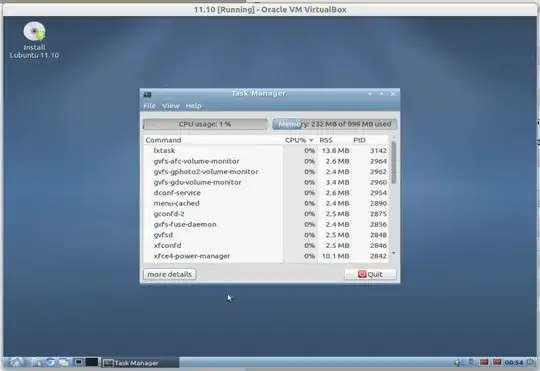Select the Task Manager taskbar entry
The height and width of the screenshot is (371, 540).
(141, 363)
